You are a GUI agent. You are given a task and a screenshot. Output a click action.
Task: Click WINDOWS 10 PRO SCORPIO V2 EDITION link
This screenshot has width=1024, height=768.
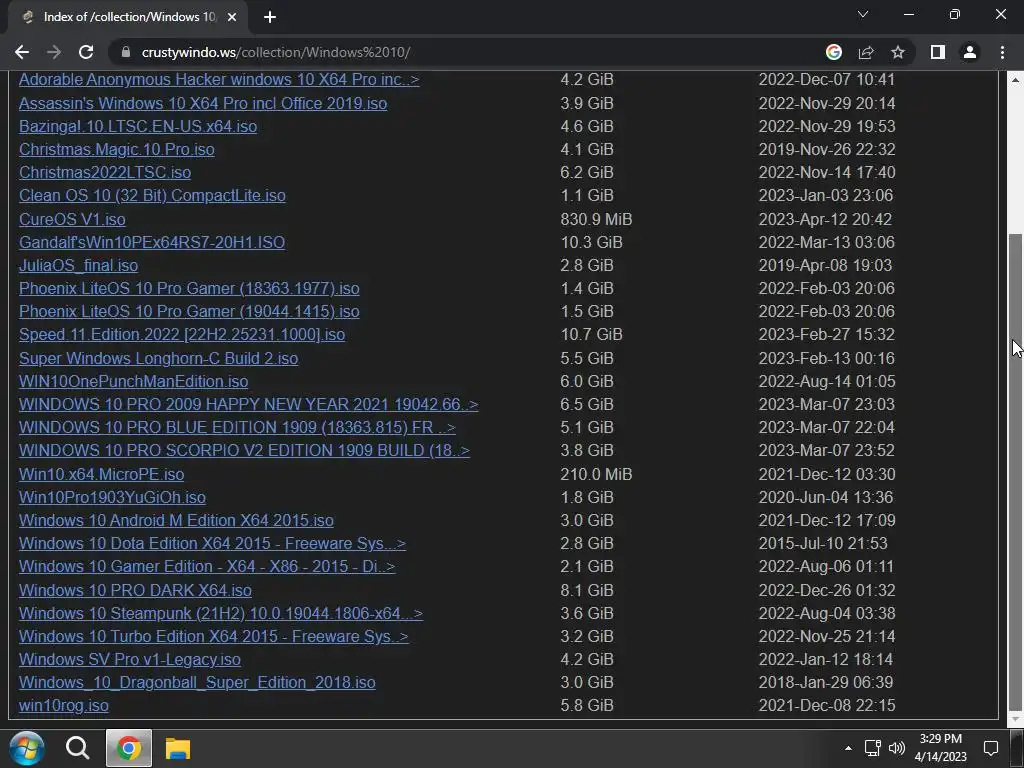[x=244, y=451]
